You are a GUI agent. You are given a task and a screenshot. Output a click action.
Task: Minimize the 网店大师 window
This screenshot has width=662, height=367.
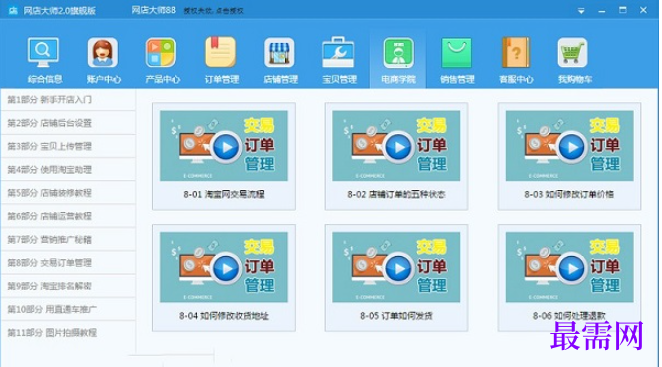602,11
